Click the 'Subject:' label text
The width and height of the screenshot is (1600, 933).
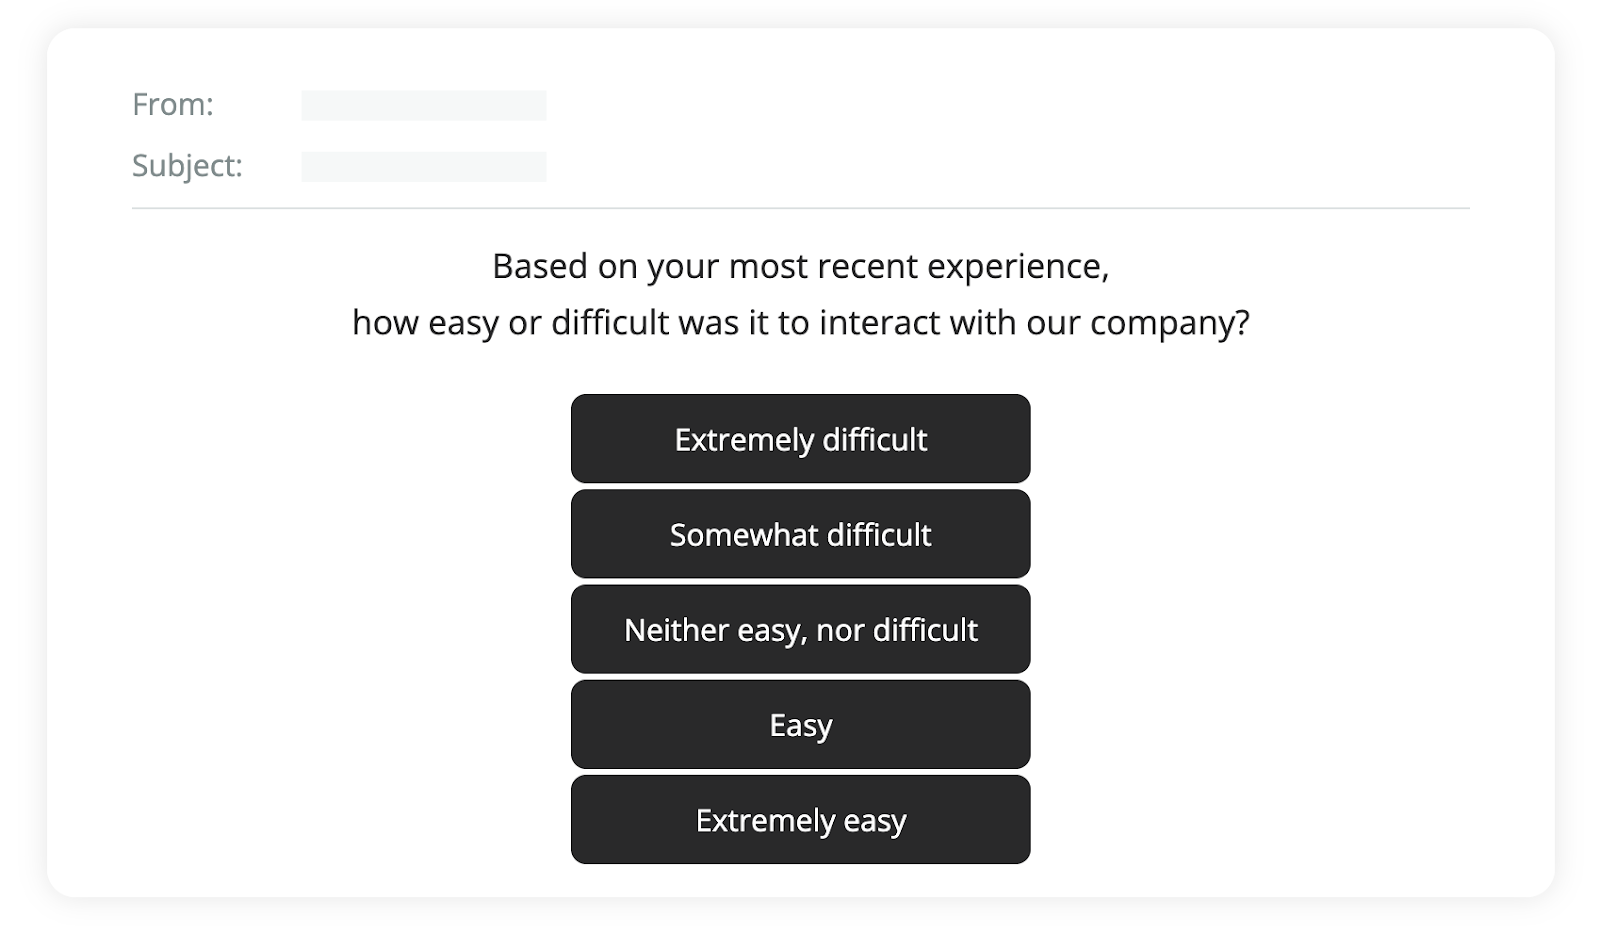tap(188, 166)
